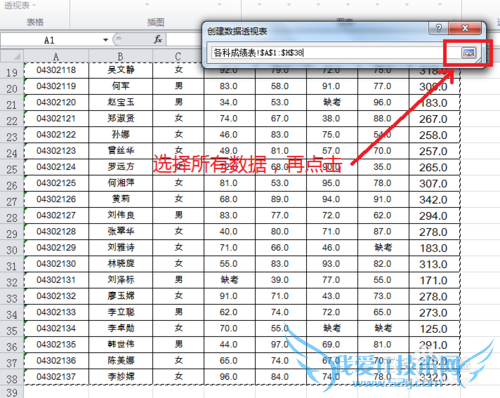Click cell with name 张翠华
Viewport: 500px width, 398px height.
(120, 231)
